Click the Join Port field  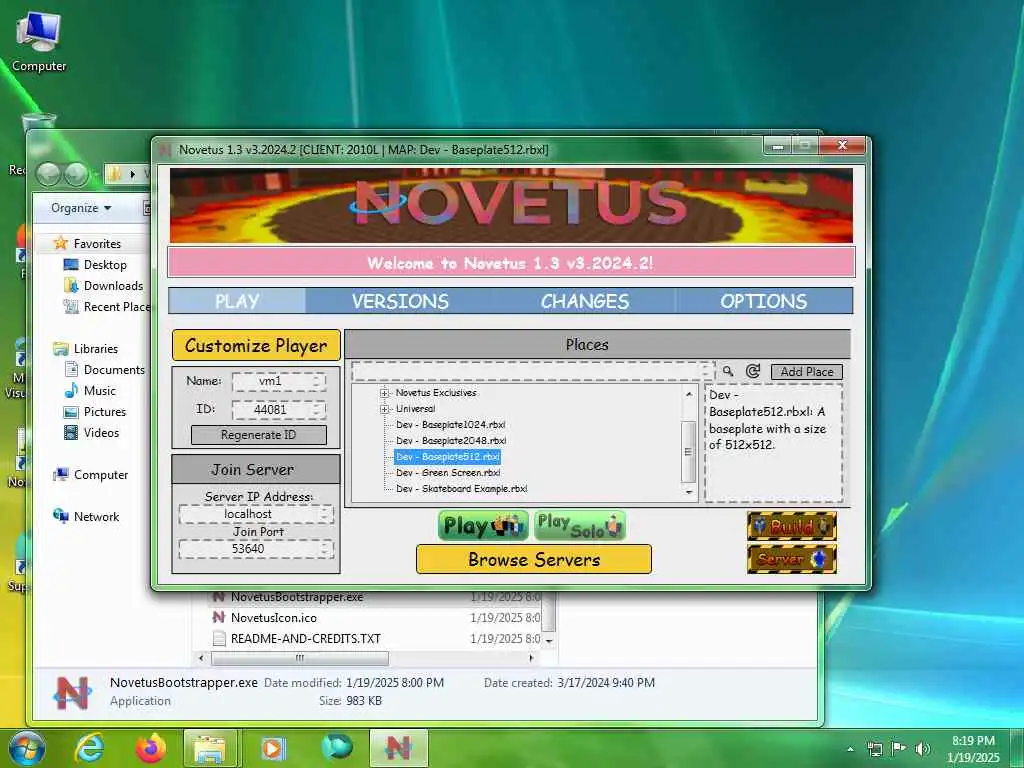(256, 549)
